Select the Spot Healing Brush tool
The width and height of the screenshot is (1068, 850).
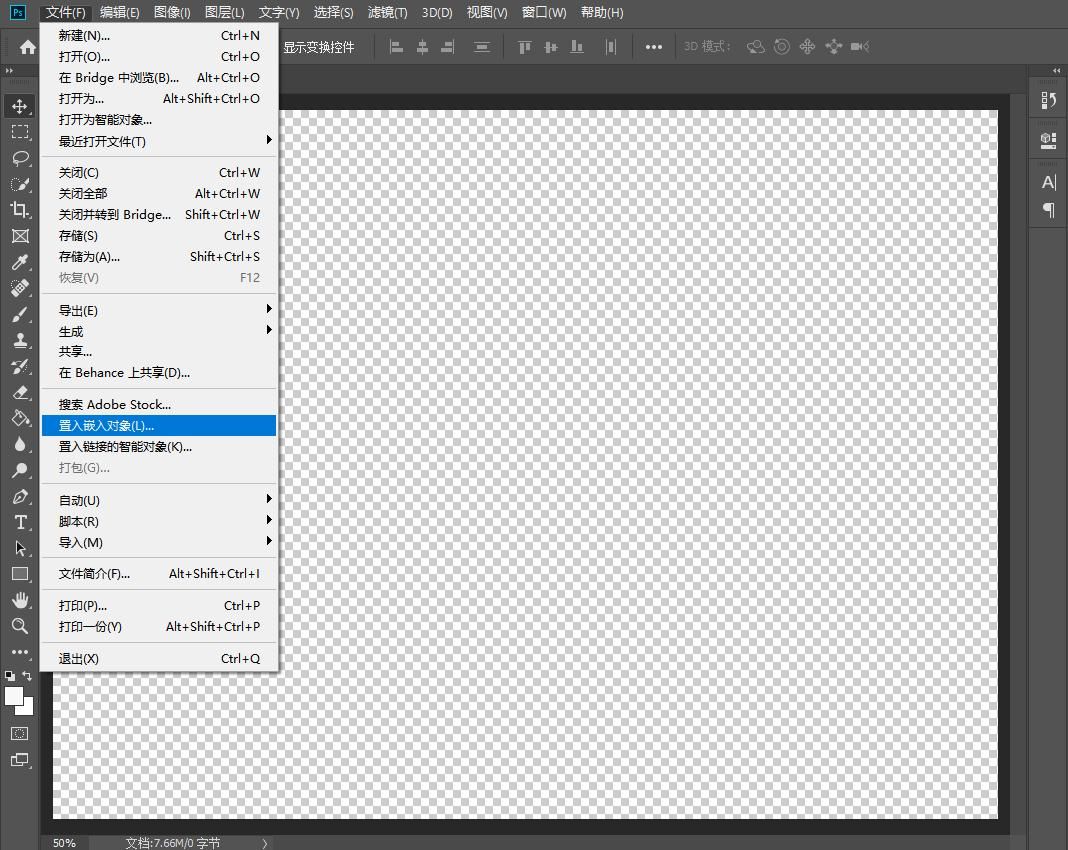20,288
